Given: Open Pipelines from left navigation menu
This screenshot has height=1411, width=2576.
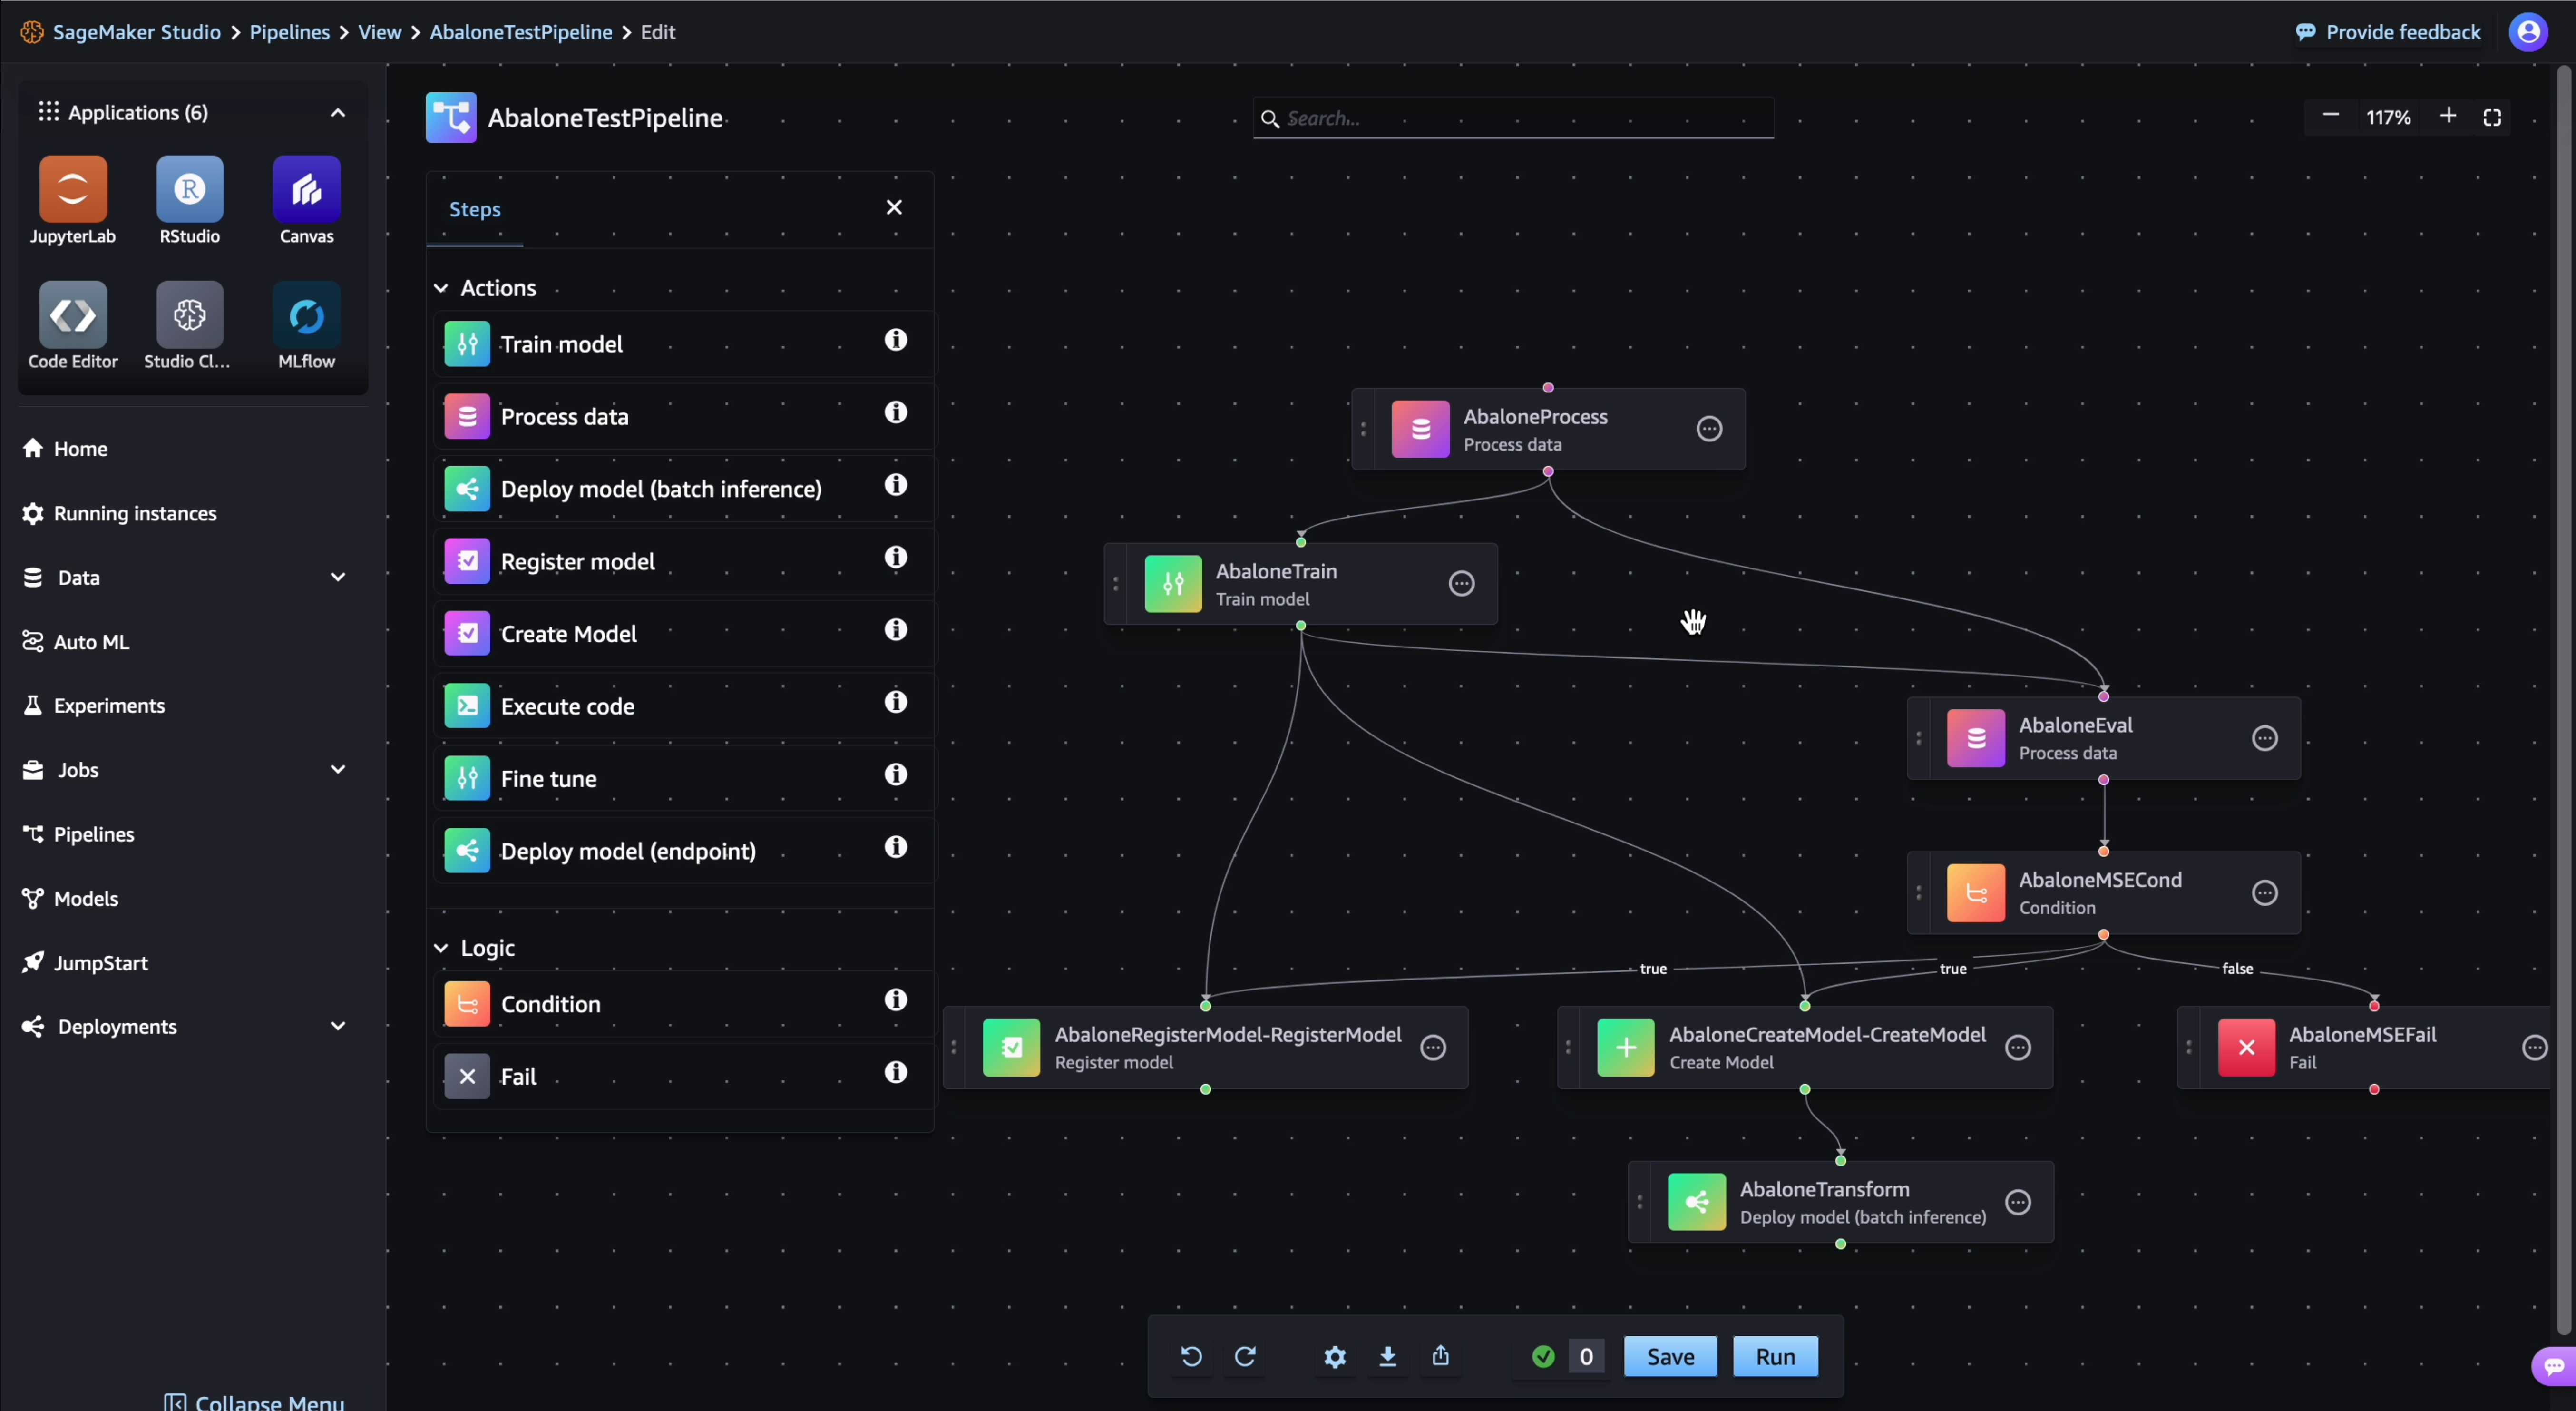Looking at the screenshot, I should [x=94, y=834].
